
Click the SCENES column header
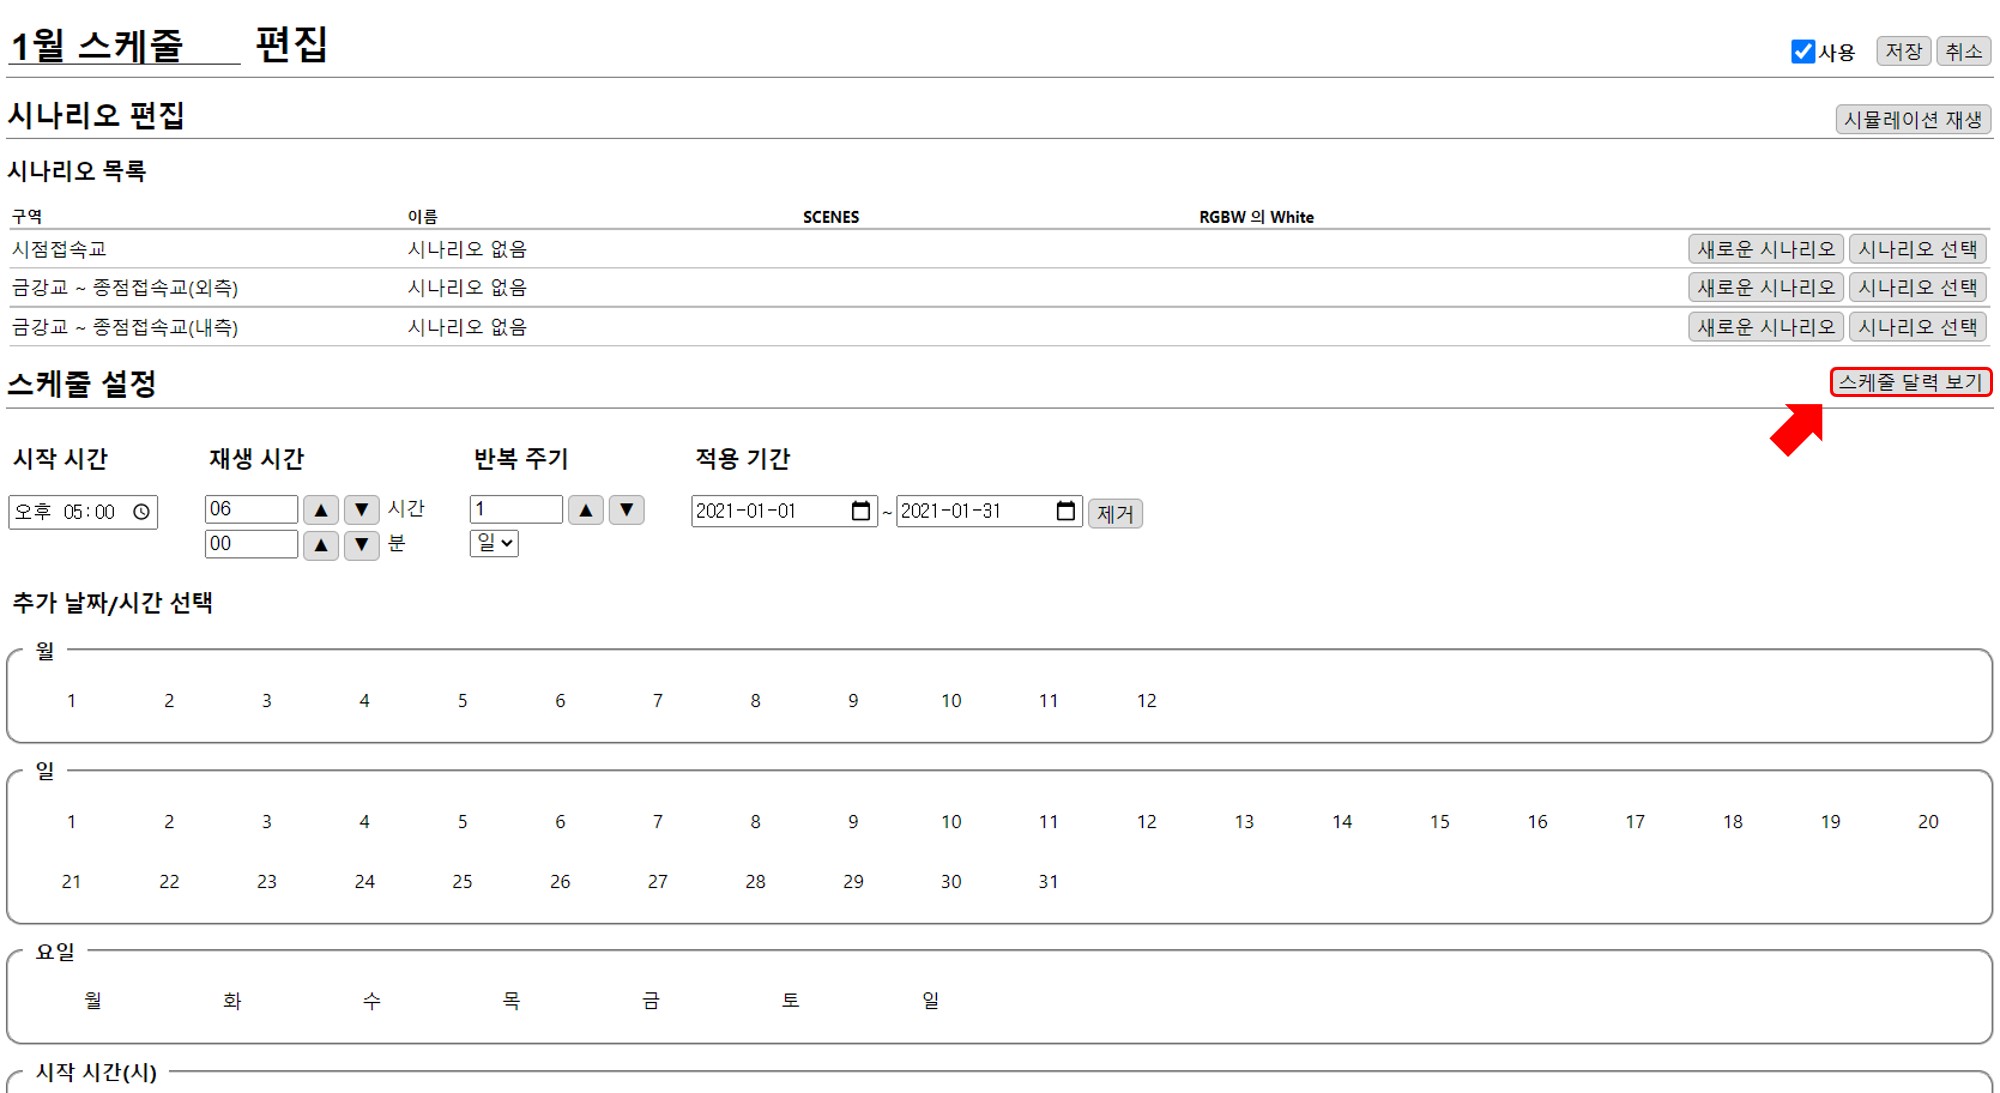point(831,217)
